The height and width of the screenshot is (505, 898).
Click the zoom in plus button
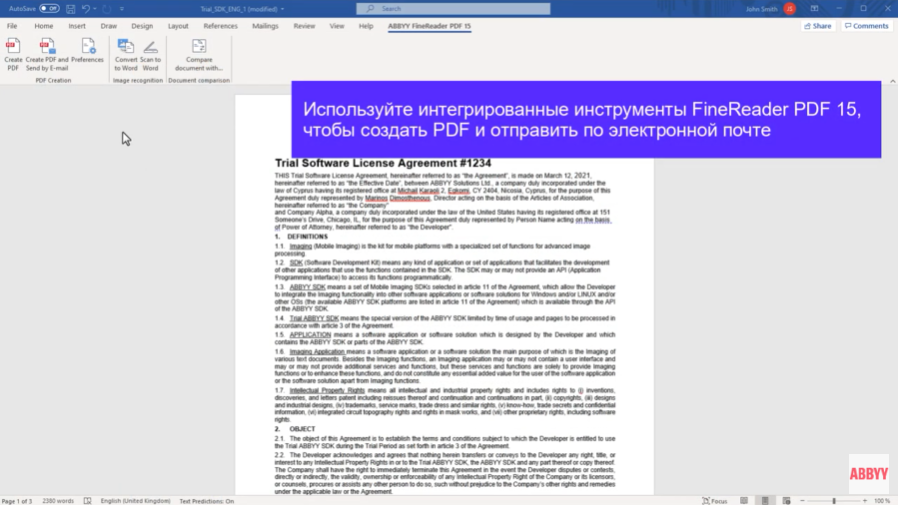865,501
